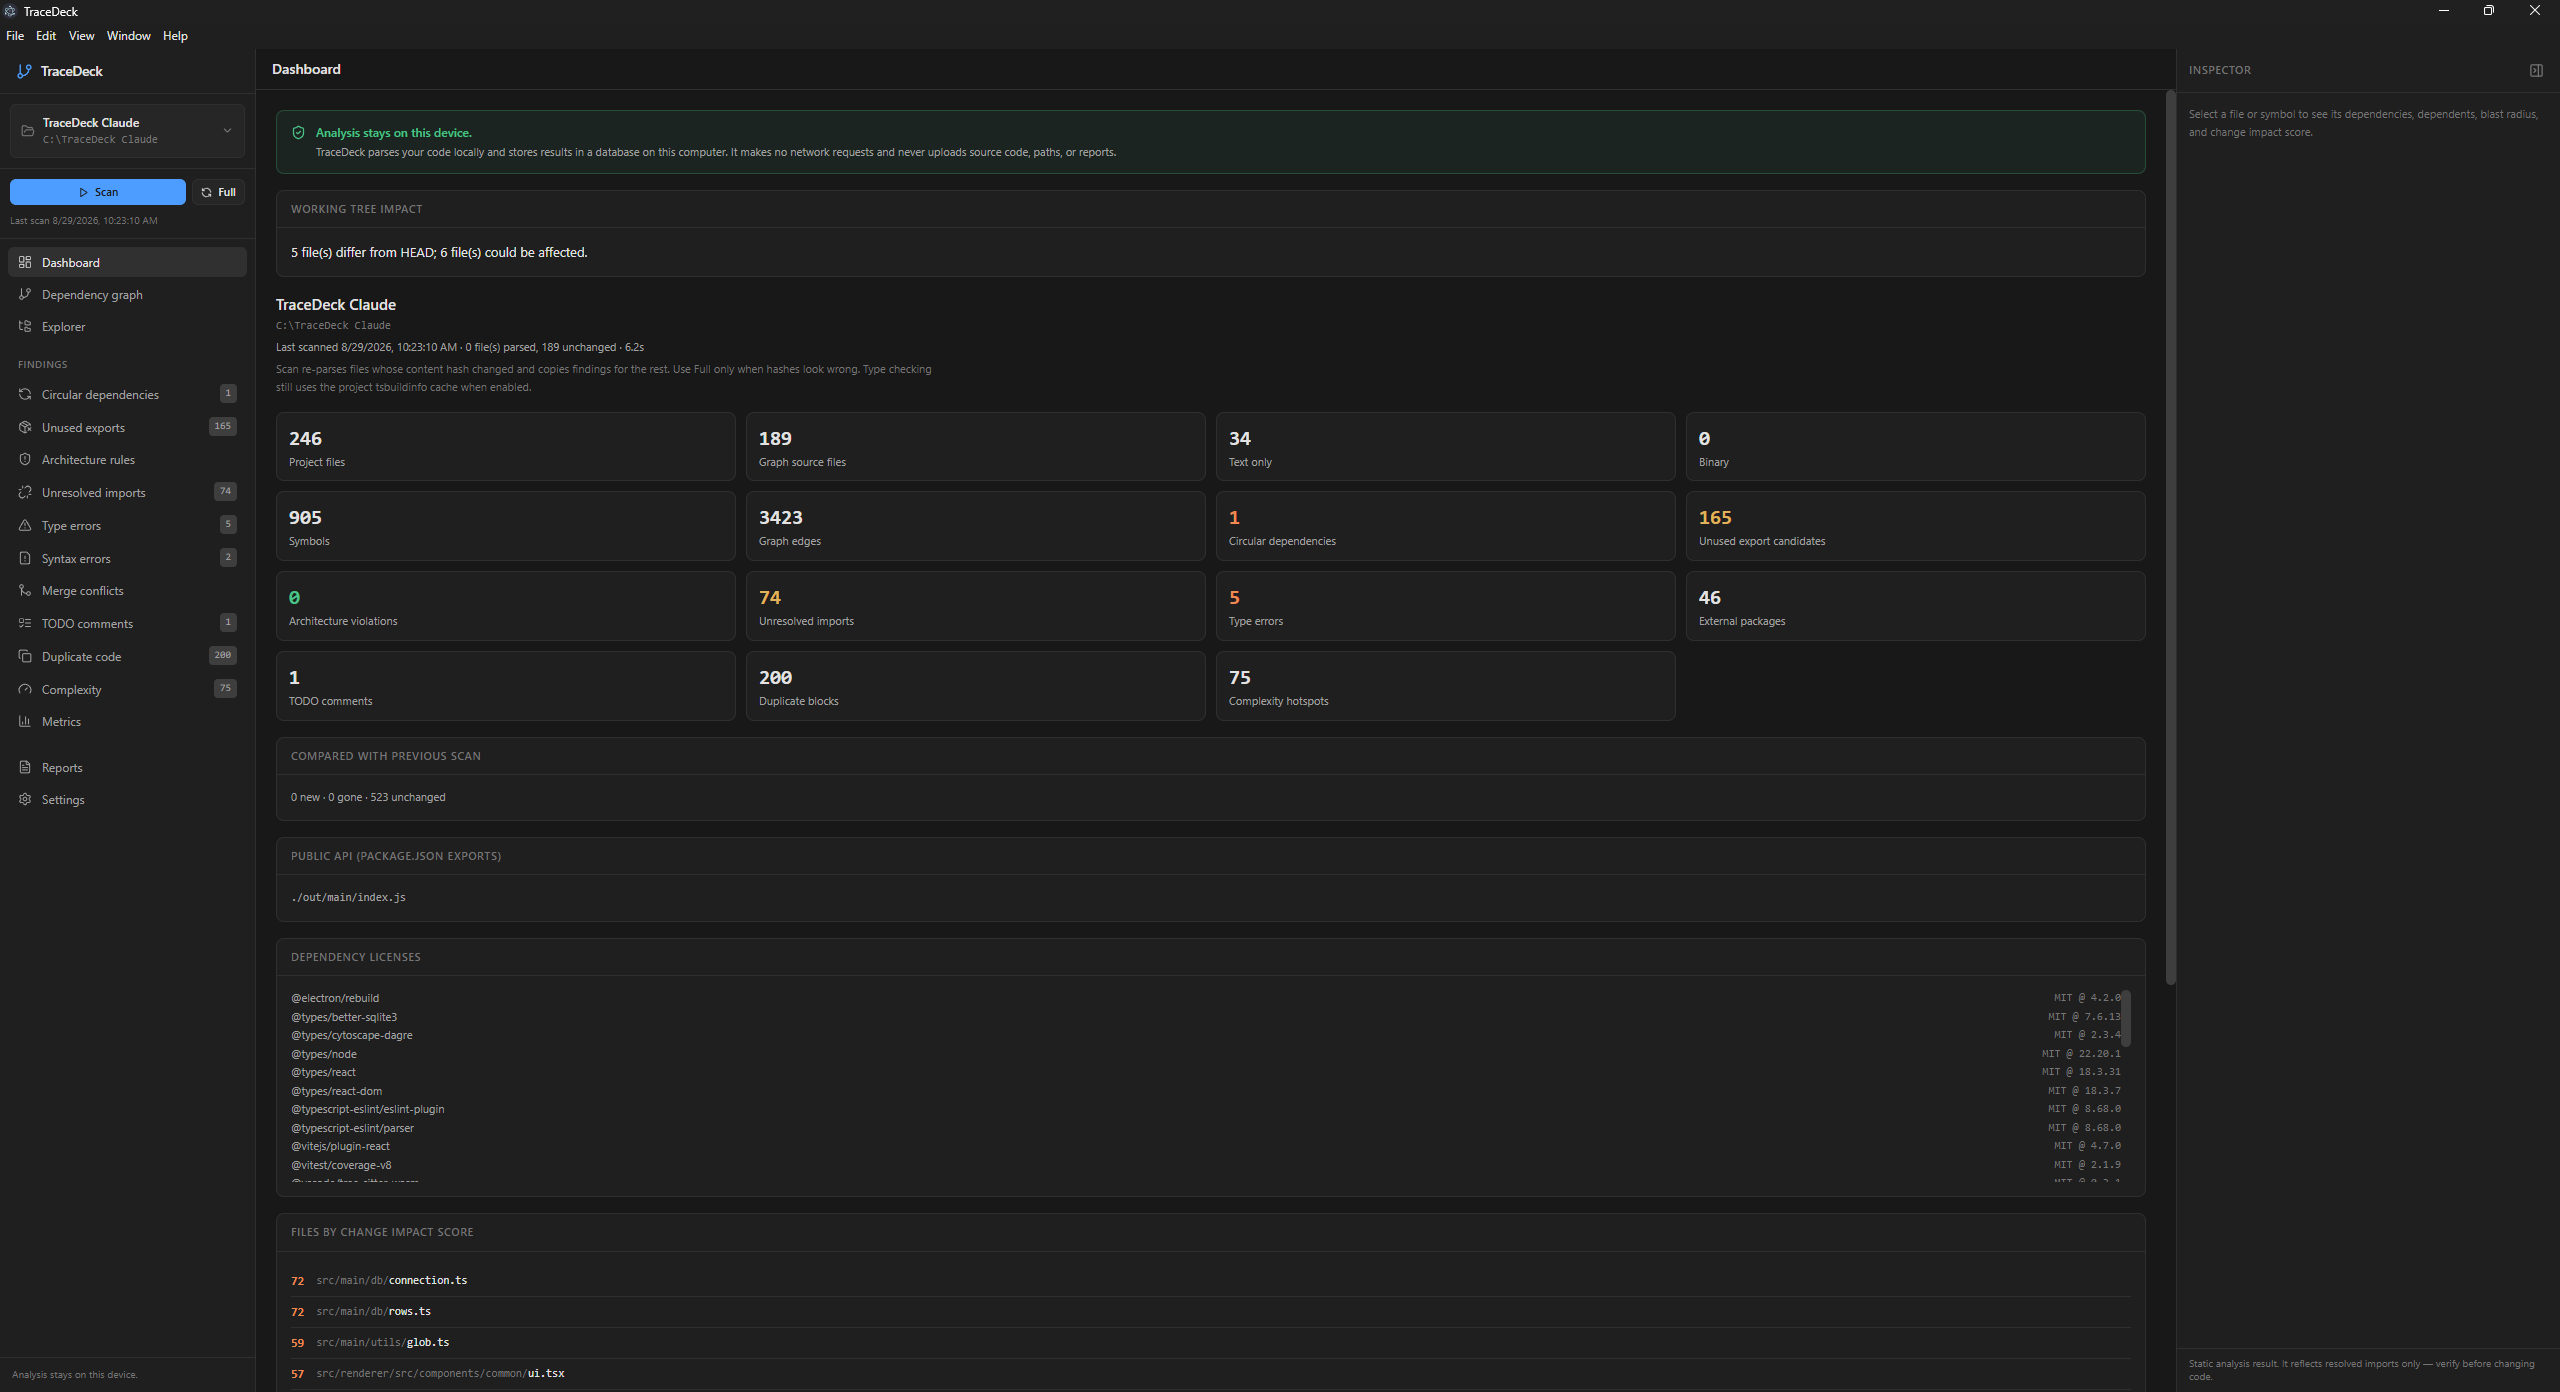Open the 1 Circular dependencies card

pos(1445,526)
